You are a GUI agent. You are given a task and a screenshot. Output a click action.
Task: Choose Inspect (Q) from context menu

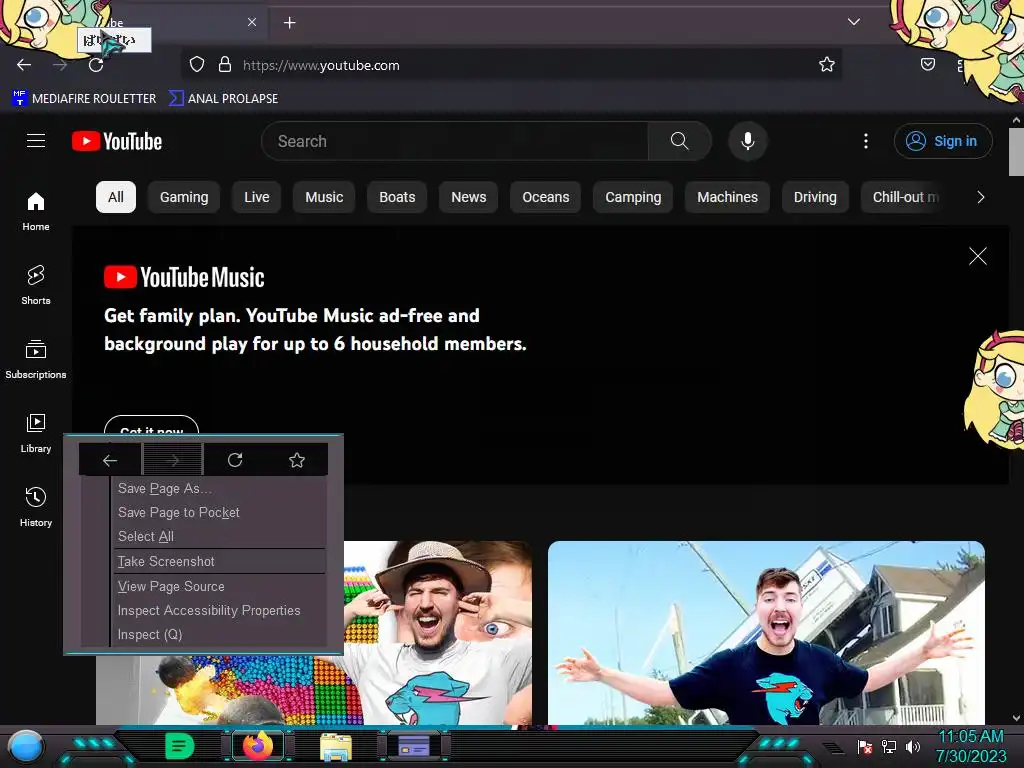221,635
